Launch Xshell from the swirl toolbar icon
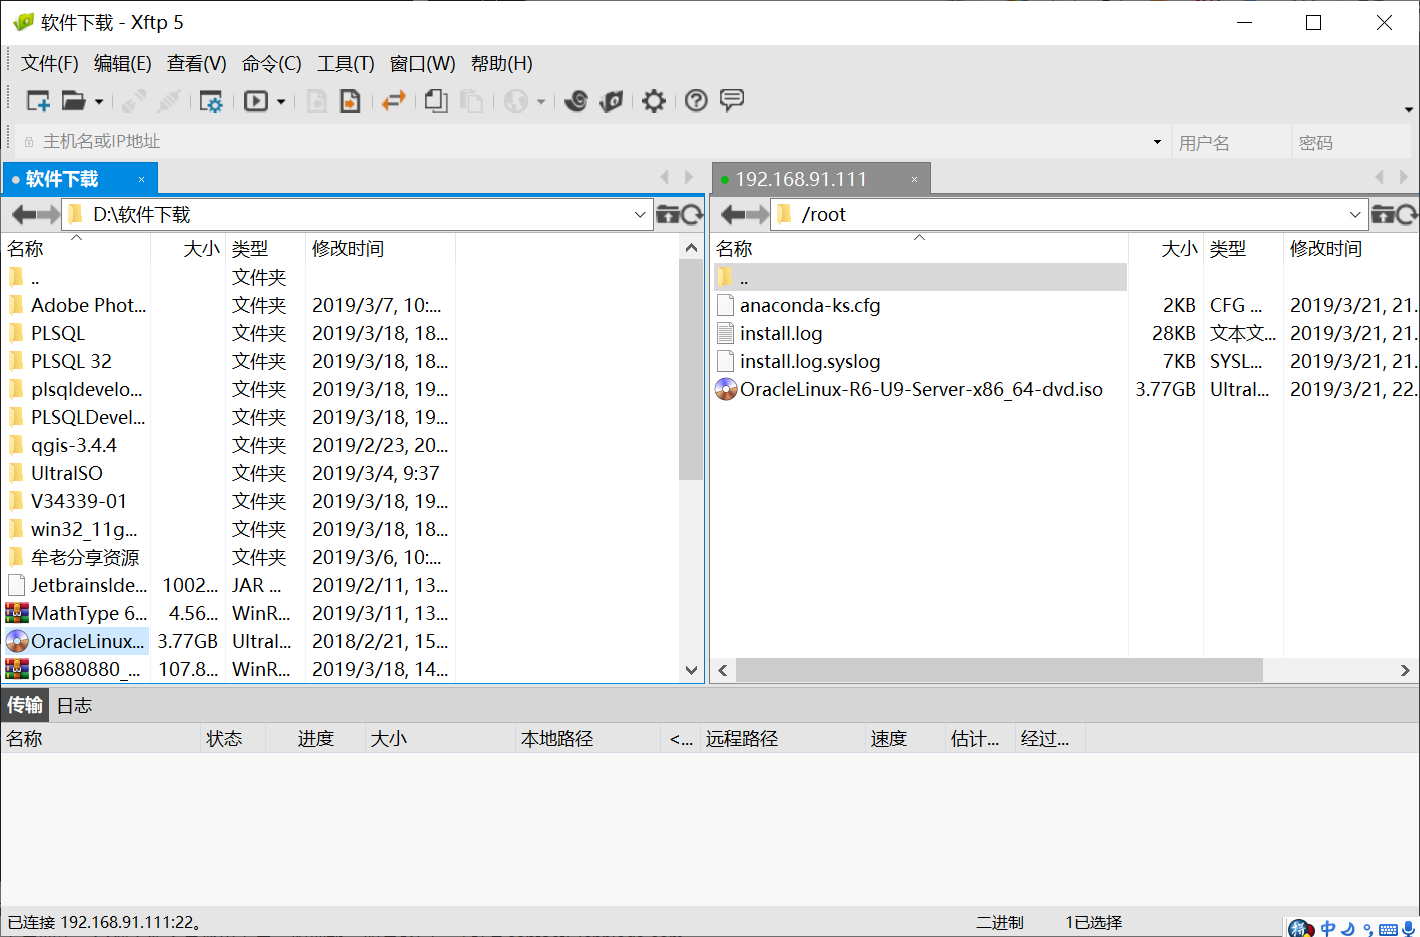This screenshot has width=1420, height=937. click(x=576, y=101)
